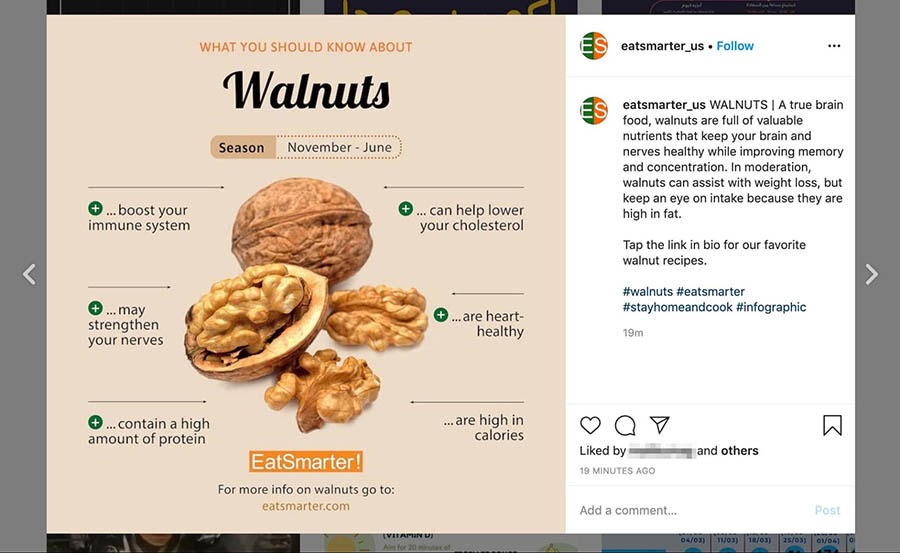Open the #eatsmarter hashtag

tap(711, 292)
